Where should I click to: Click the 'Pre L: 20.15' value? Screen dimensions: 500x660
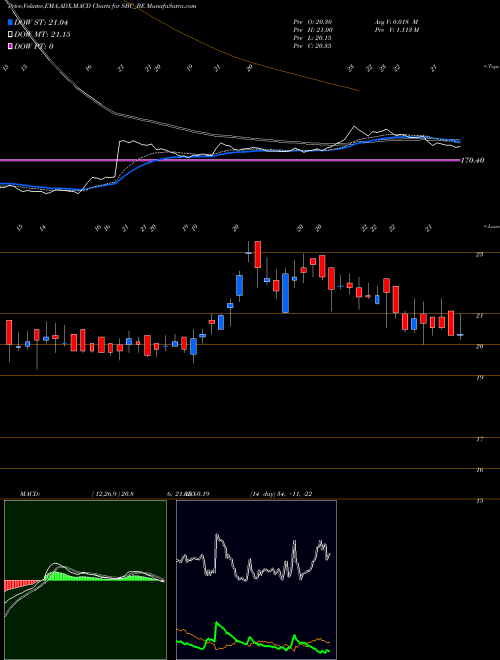point(313,38)
